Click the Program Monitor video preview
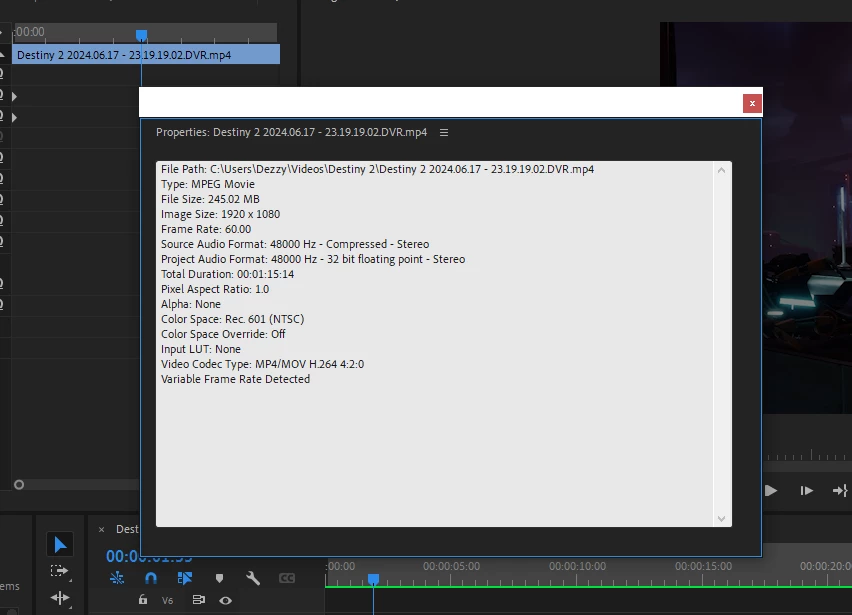This screenshot has width=852, height=615. pos(807,217)
